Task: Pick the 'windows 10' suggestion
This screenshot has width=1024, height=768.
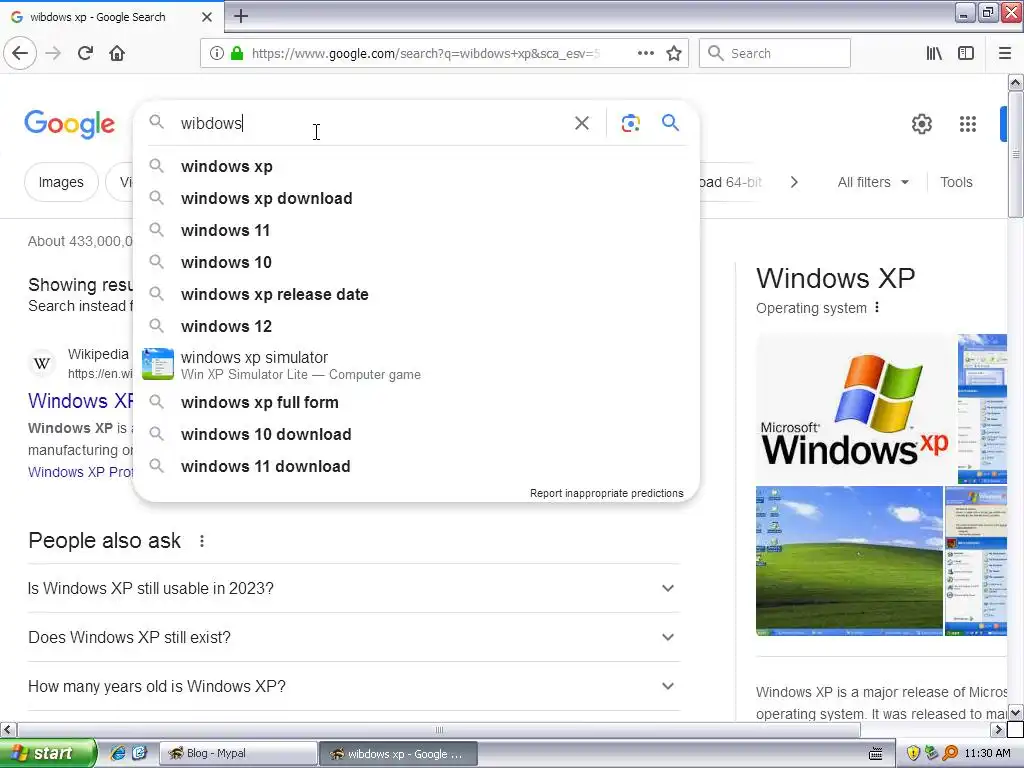Action: 416,263
